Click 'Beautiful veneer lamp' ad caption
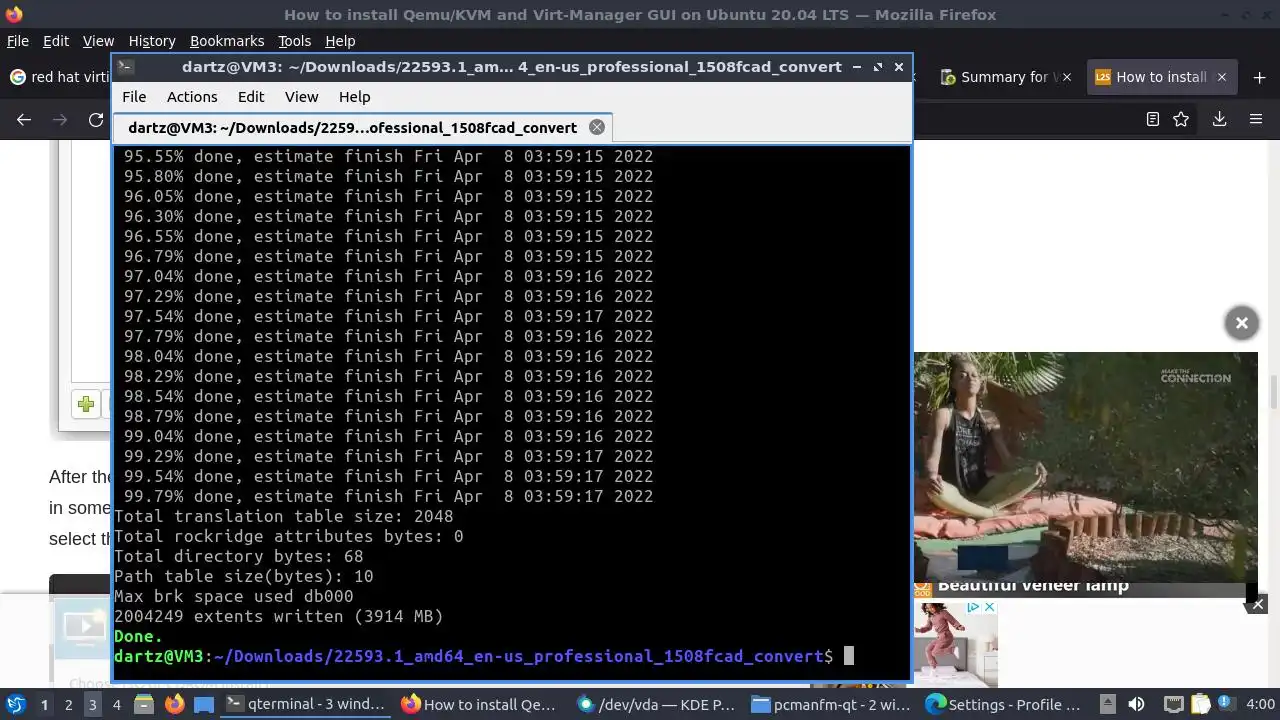1280x720 pixels. (1033, 587)
